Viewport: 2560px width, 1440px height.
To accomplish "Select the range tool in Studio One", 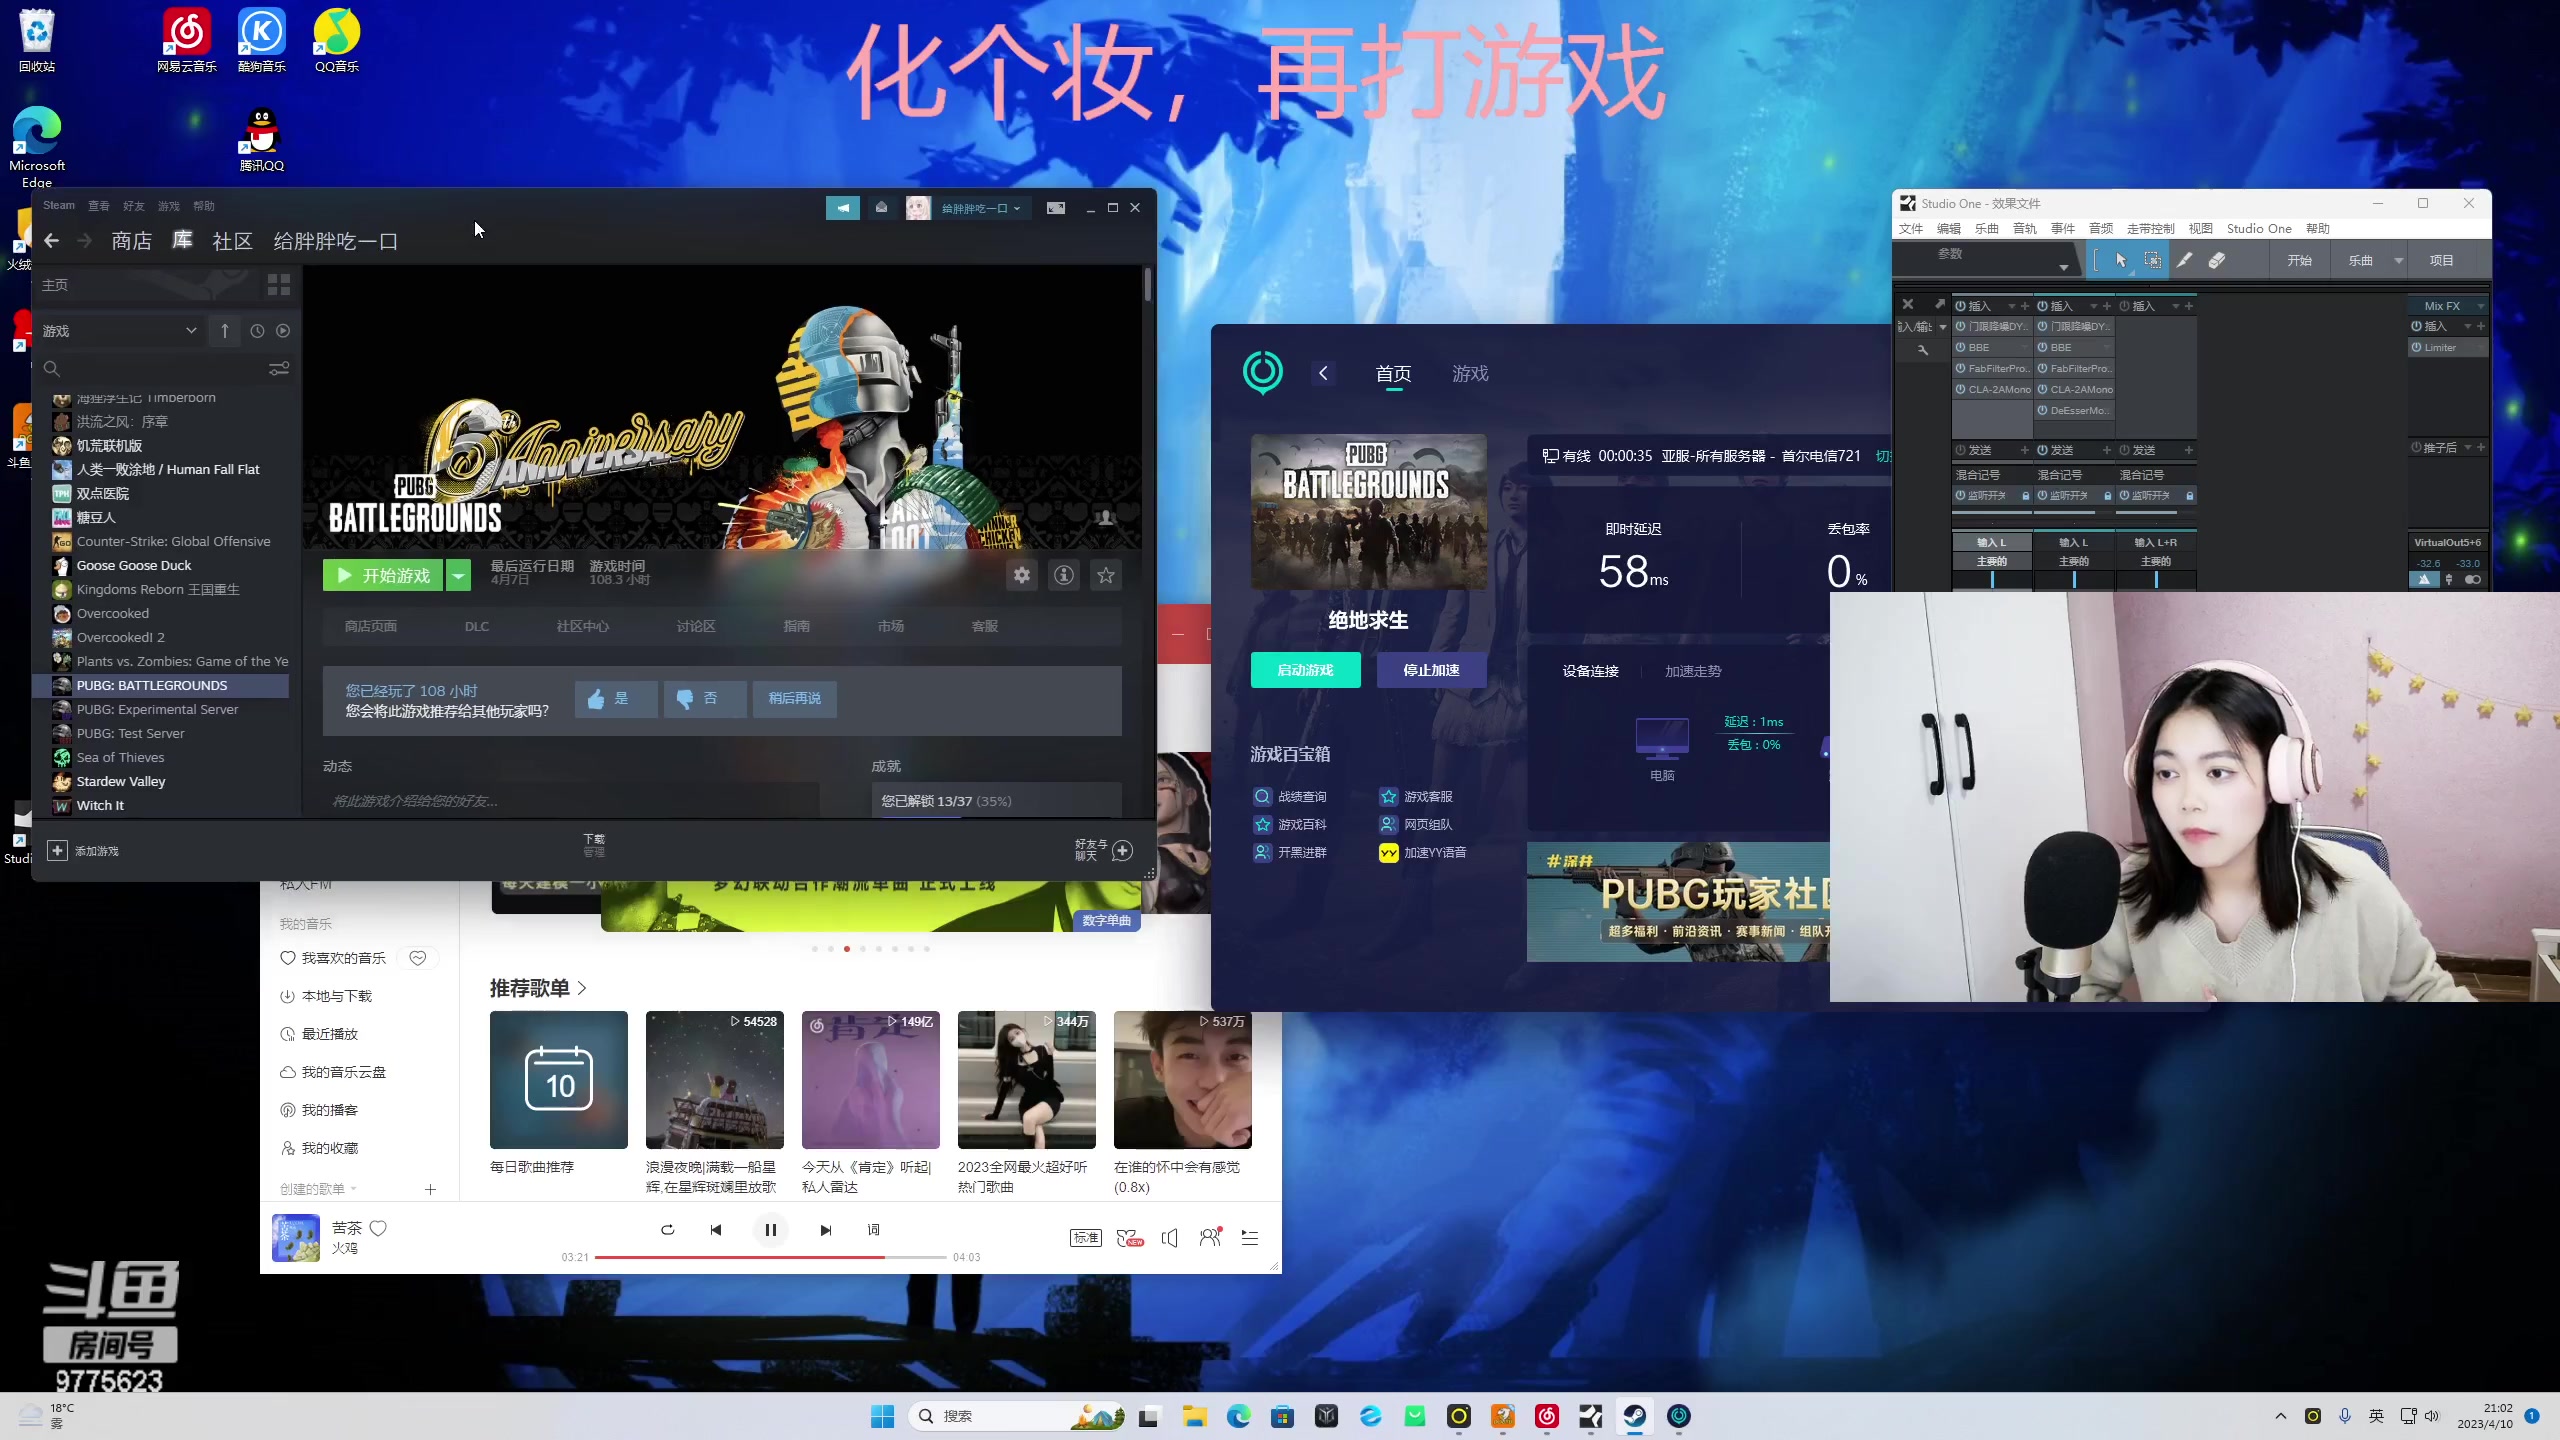I will [x=2152, y=260].
